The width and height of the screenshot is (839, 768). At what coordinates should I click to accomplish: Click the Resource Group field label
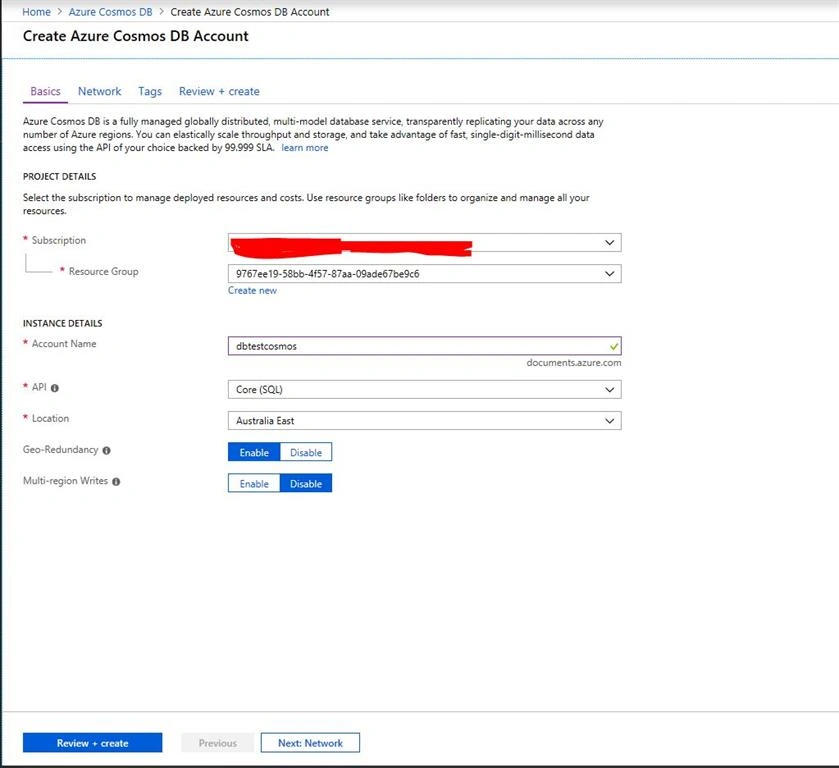[x=104, y=271]
